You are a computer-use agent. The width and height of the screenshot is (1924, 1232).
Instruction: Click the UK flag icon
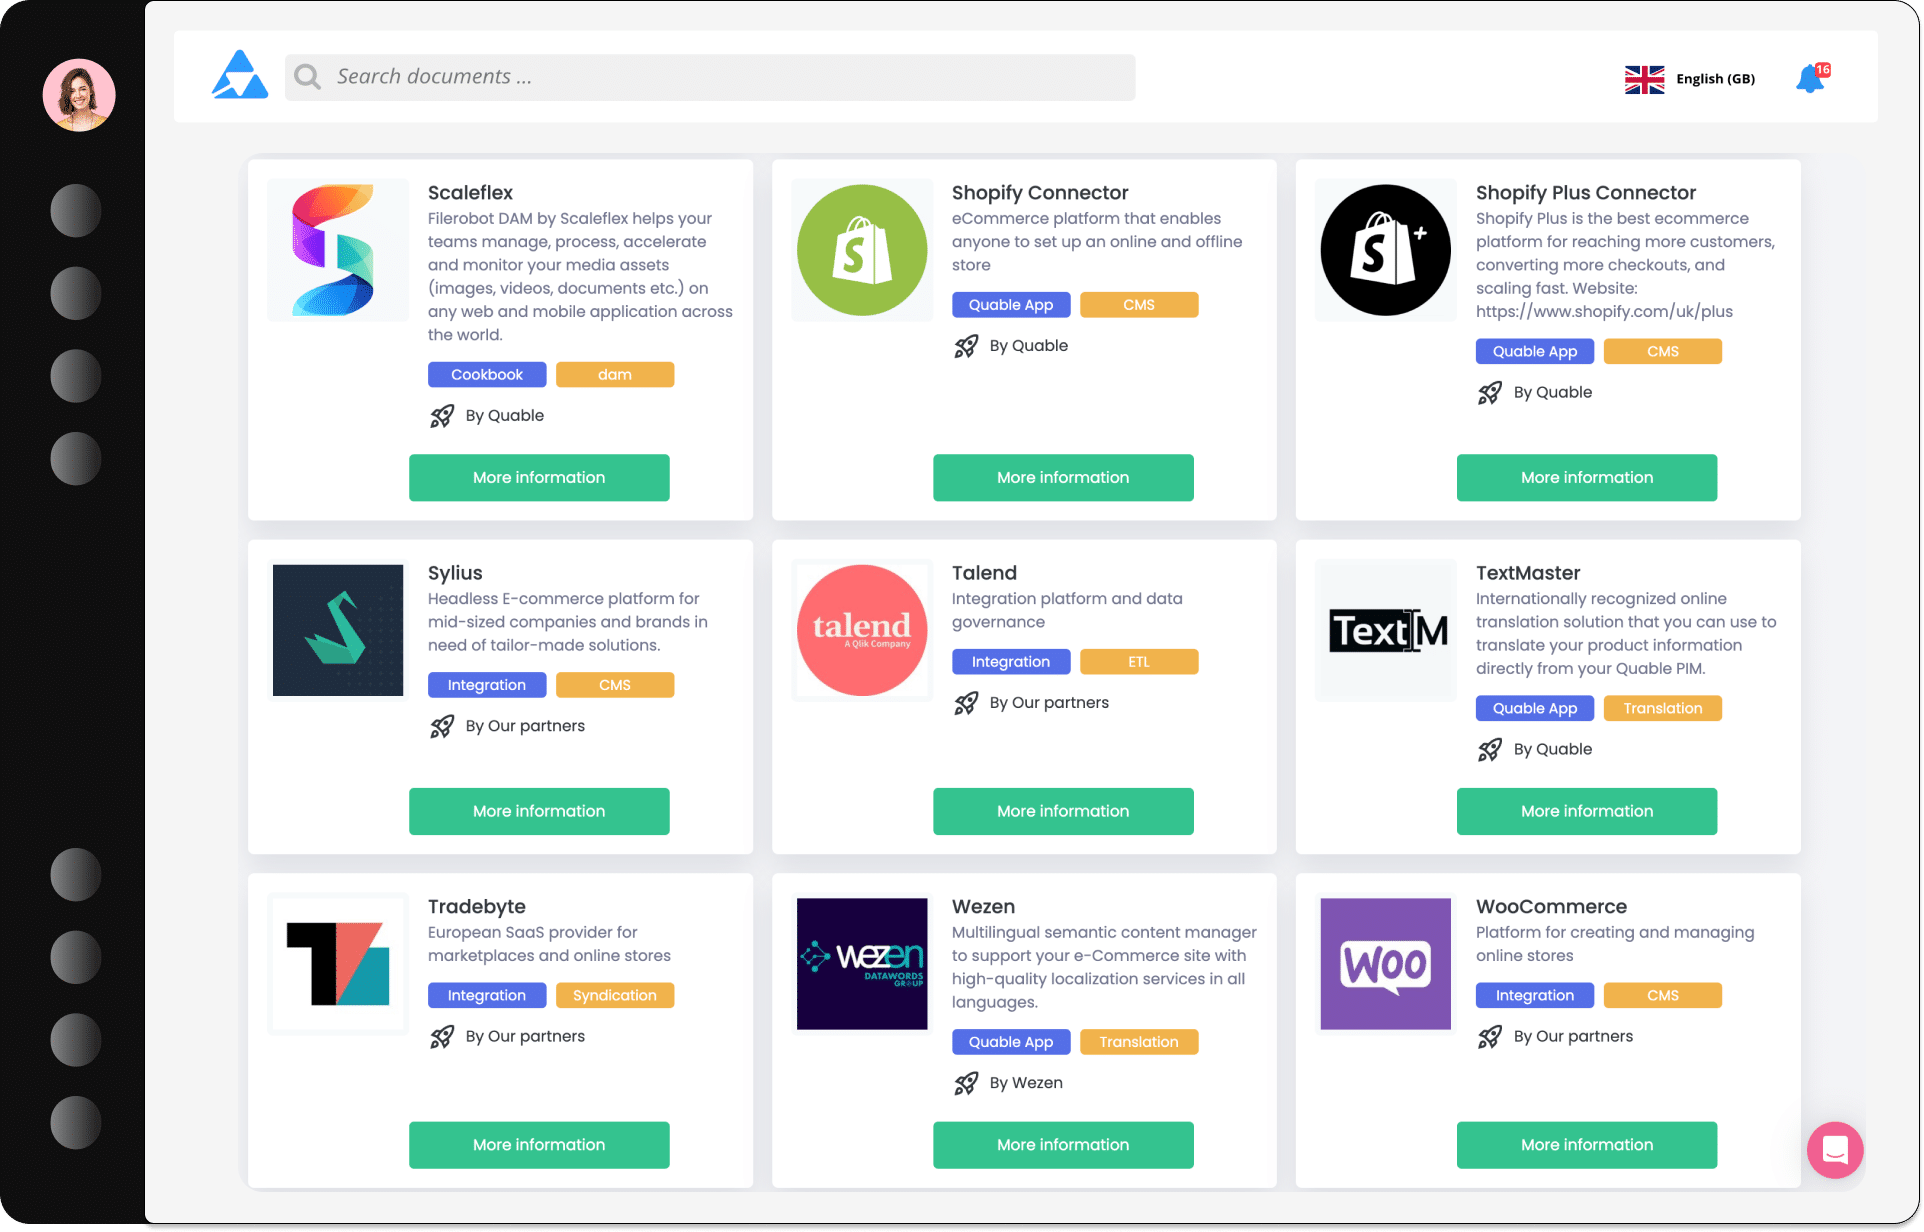tap(1644, 79)
